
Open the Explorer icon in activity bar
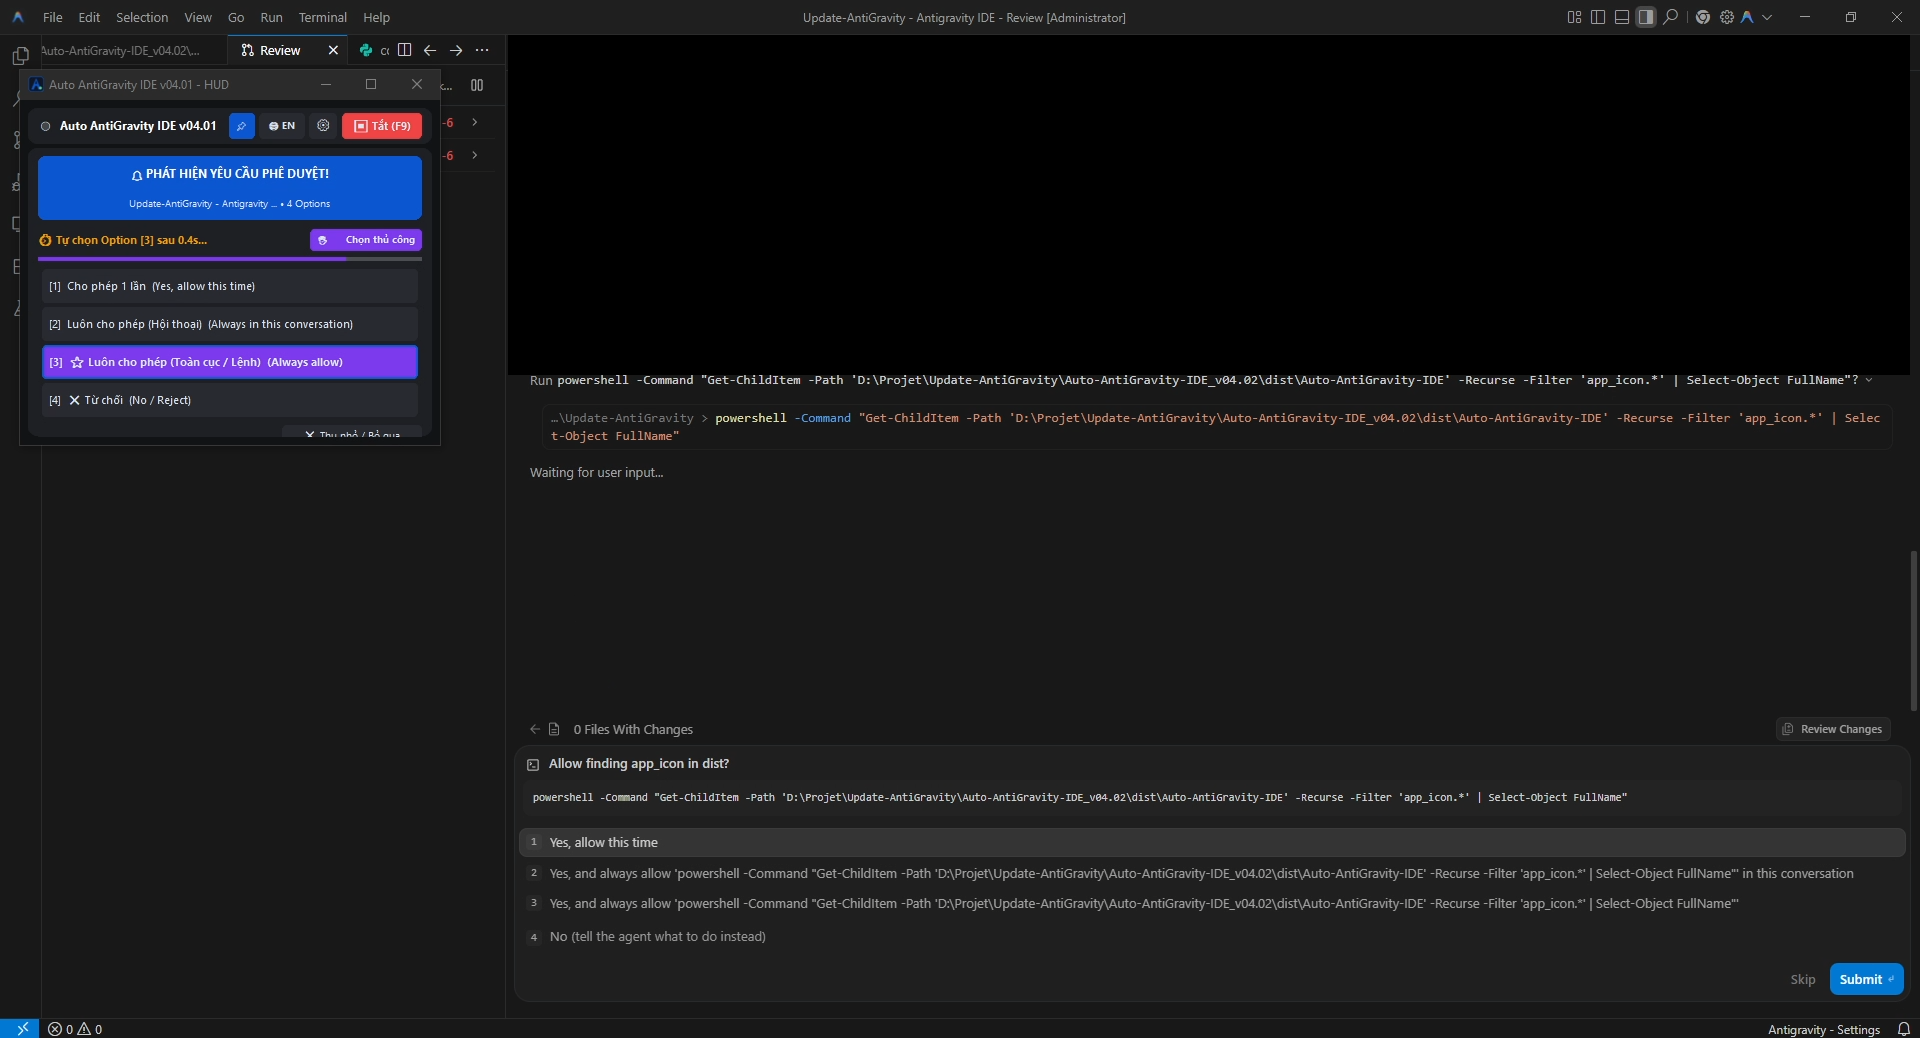(x=20, y=56)
